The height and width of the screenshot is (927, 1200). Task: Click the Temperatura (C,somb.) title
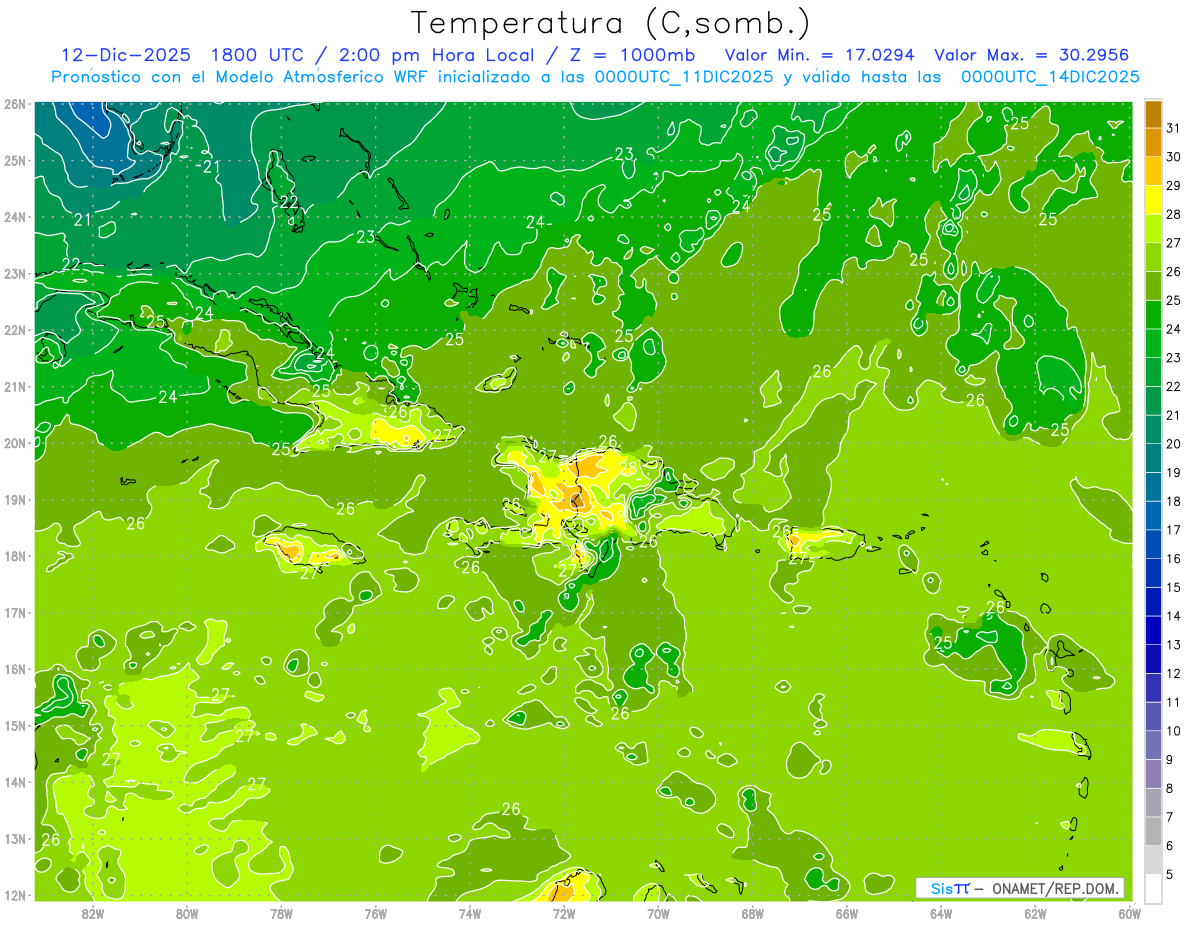click(610, 23)
